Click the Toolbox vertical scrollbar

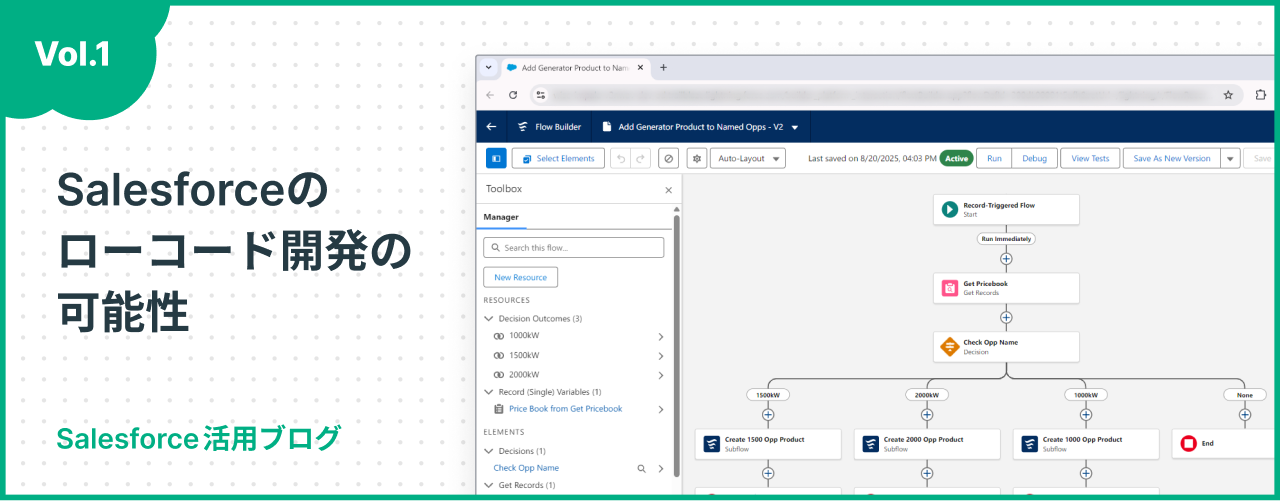677,345
